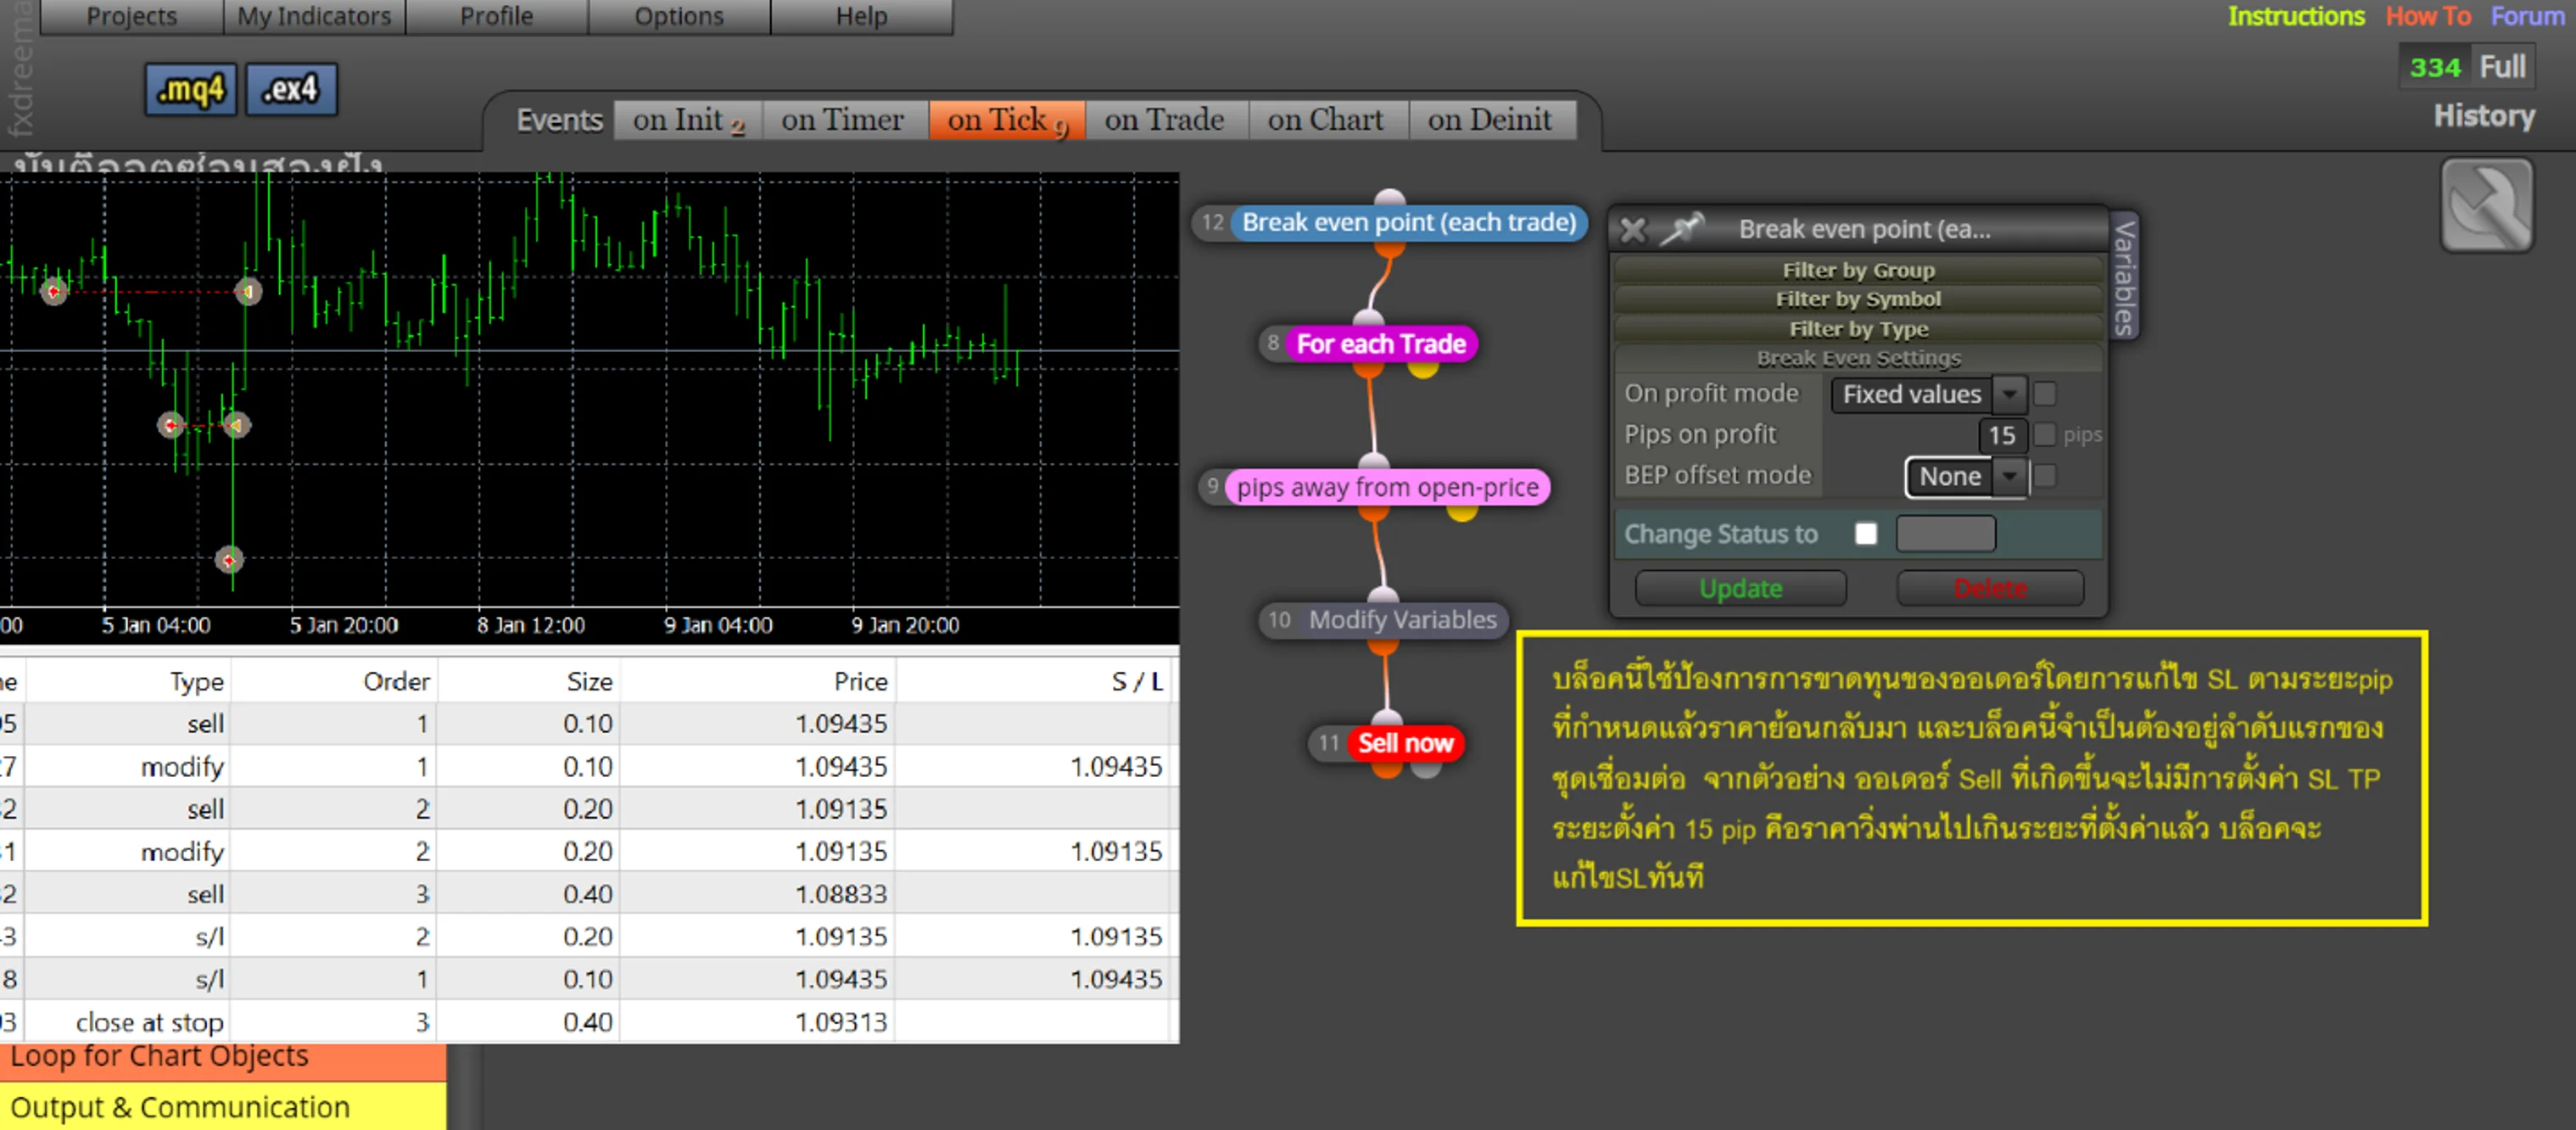Click the Full mode button
2576x1130 pixels.
tap(2502, 67)
